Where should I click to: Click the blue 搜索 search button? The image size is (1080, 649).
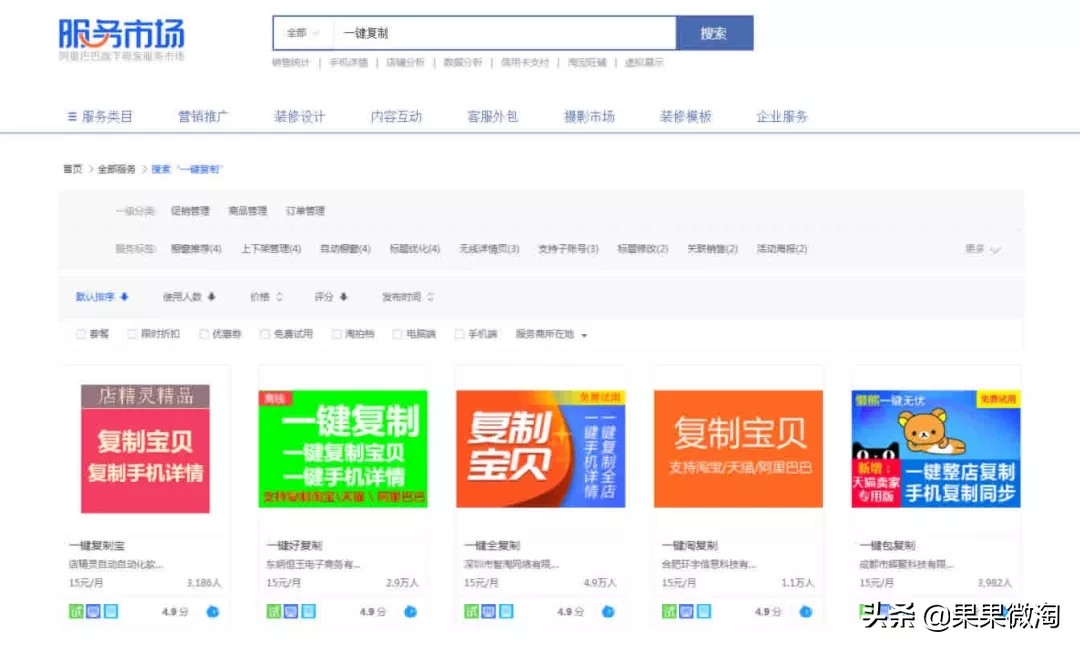[714, 32]
